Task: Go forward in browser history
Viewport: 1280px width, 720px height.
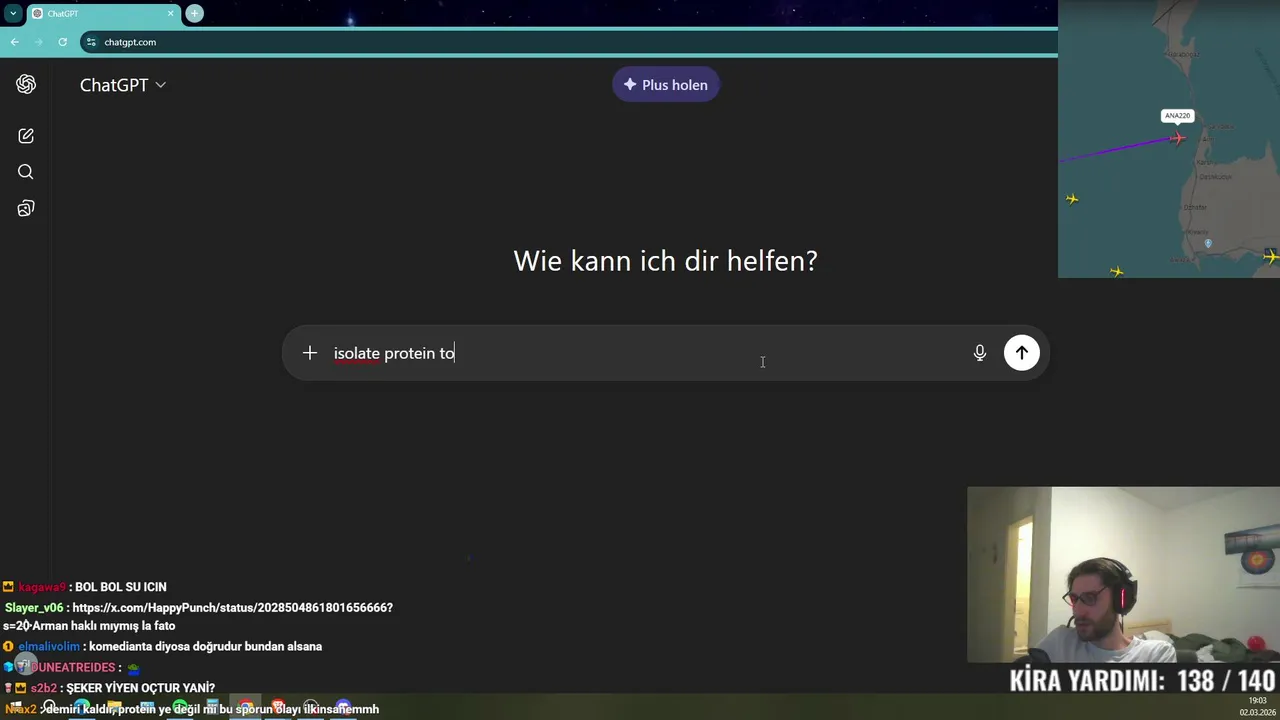Action: 38,42
